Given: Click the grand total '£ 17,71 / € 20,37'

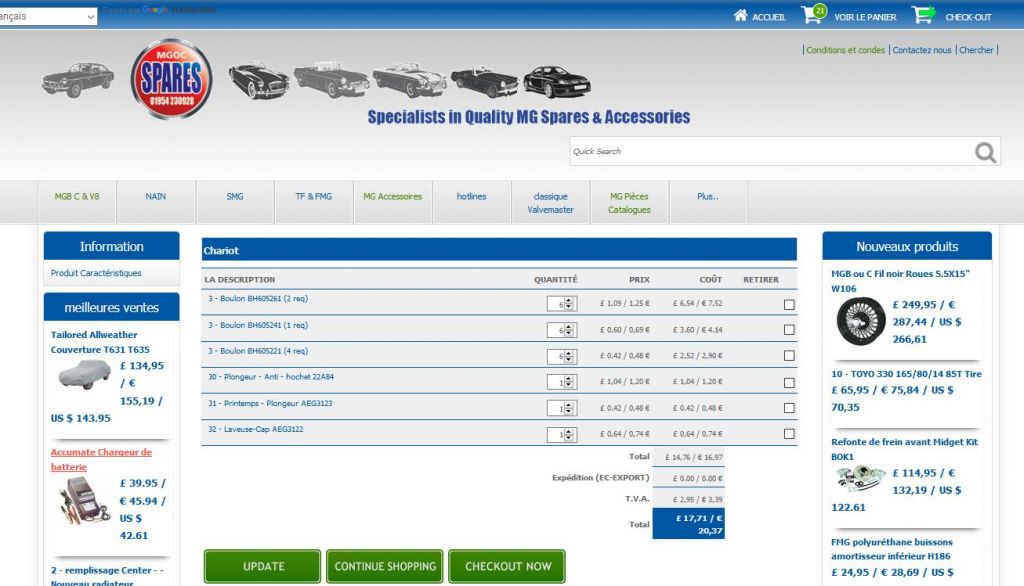Looking at the screenshot, I should coord(689,524).
